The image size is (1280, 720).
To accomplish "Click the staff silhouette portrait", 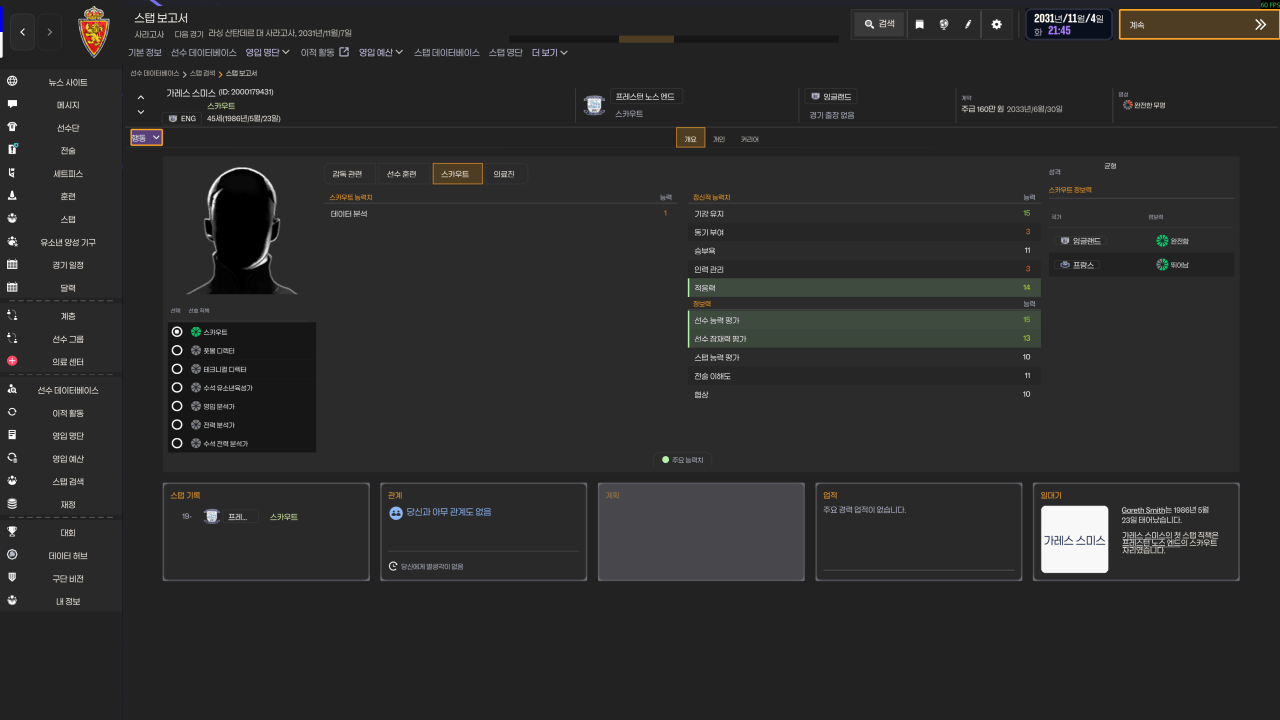I will tap(241, 230).
